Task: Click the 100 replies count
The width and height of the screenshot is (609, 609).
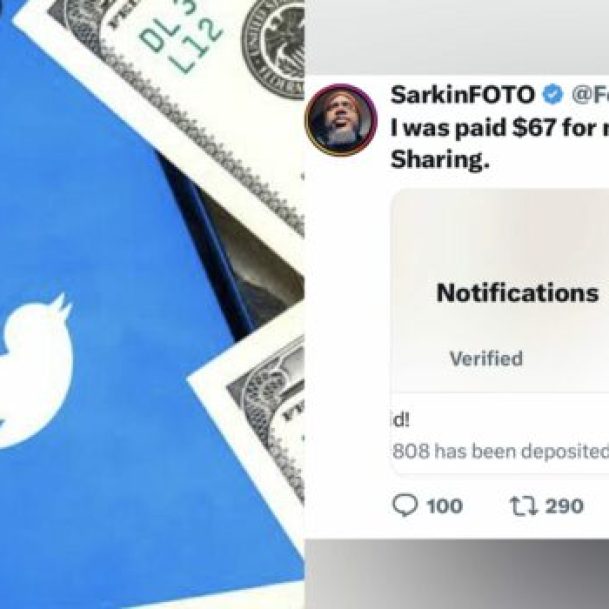Action: click(x=445, y=506)
